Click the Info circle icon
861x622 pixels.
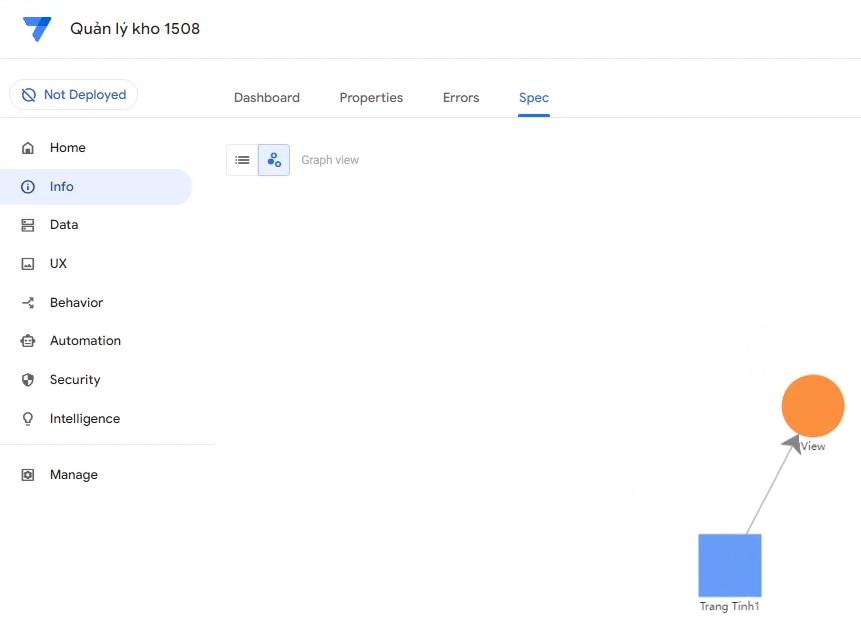tap(27, 187)
